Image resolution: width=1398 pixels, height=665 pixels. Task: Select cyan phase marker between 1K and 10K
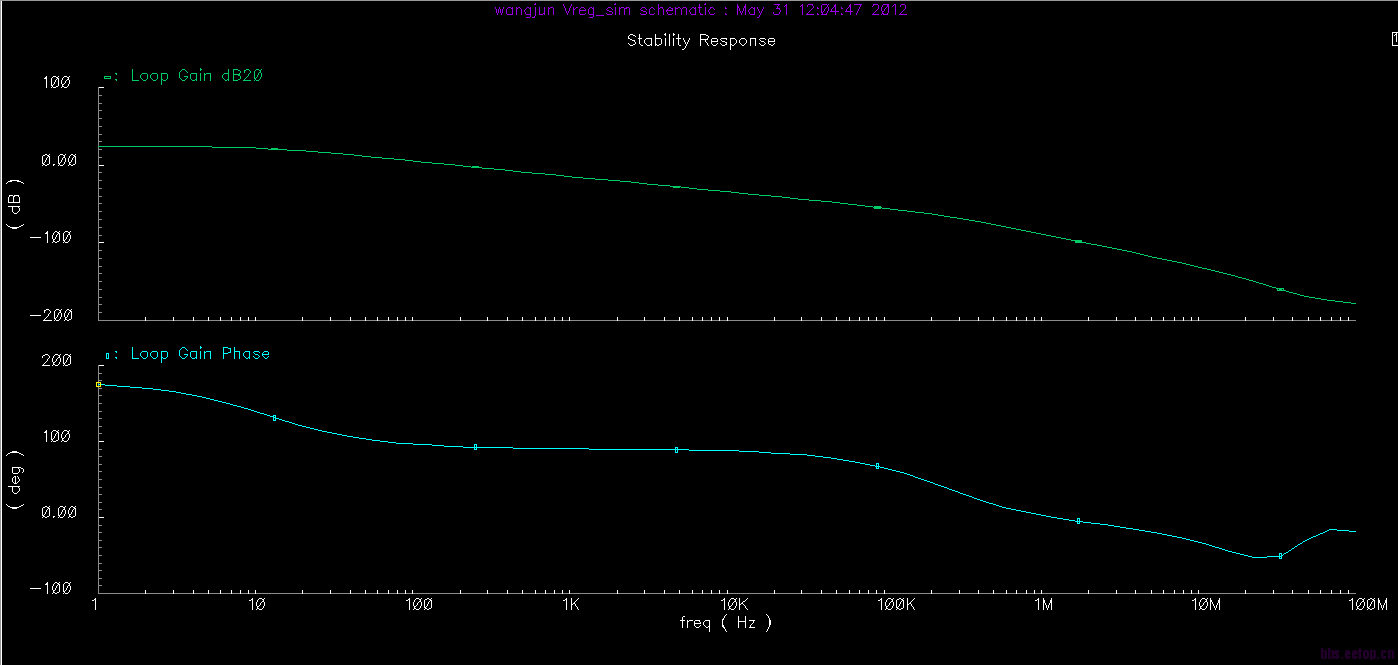click(676, 450)
